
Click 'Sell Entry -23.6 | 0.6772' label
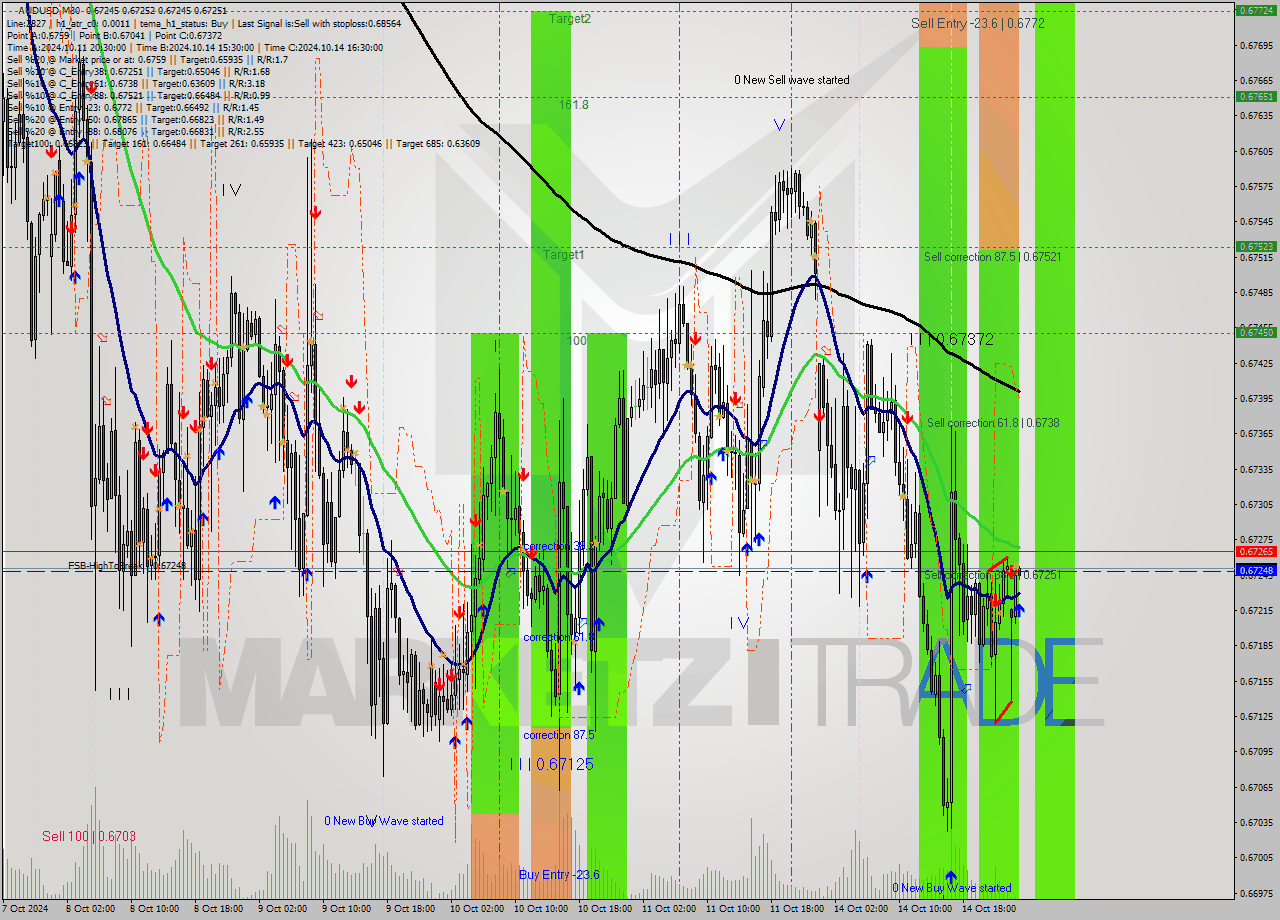978,23
